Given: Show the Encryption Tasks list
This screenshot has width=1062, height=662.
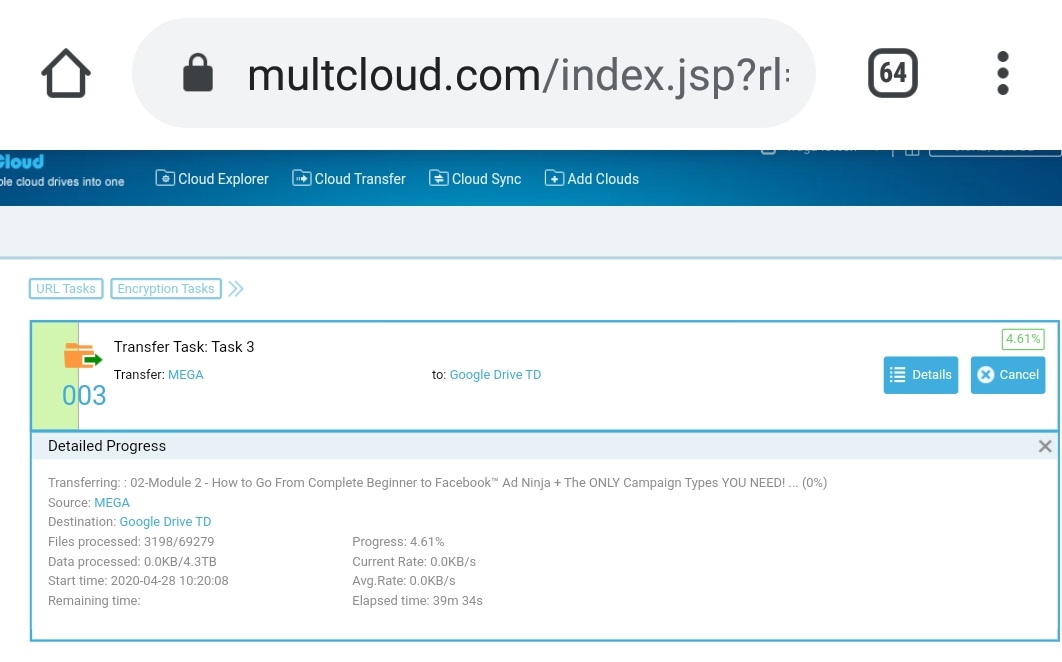Looking at the screenshot, I should [x=166, y=289].
